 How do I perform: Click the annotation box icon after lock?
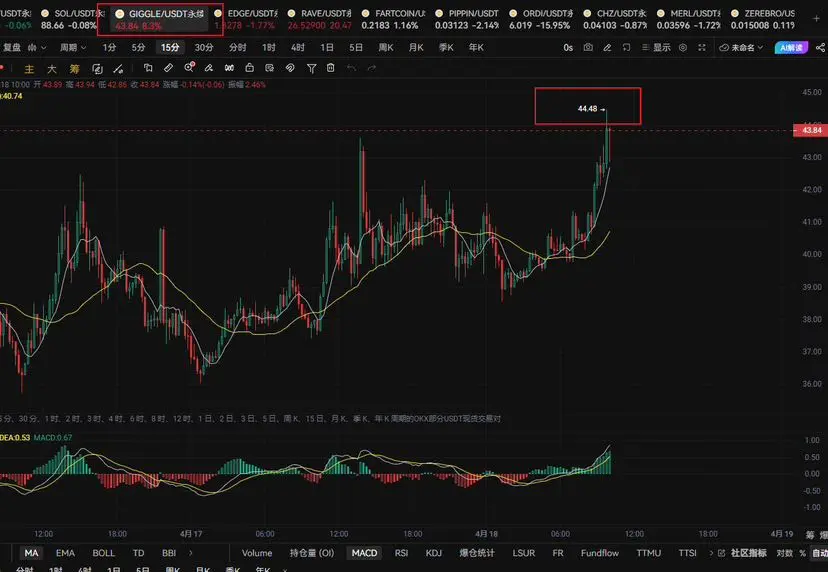pyautogui.click(x=270, y=68)
